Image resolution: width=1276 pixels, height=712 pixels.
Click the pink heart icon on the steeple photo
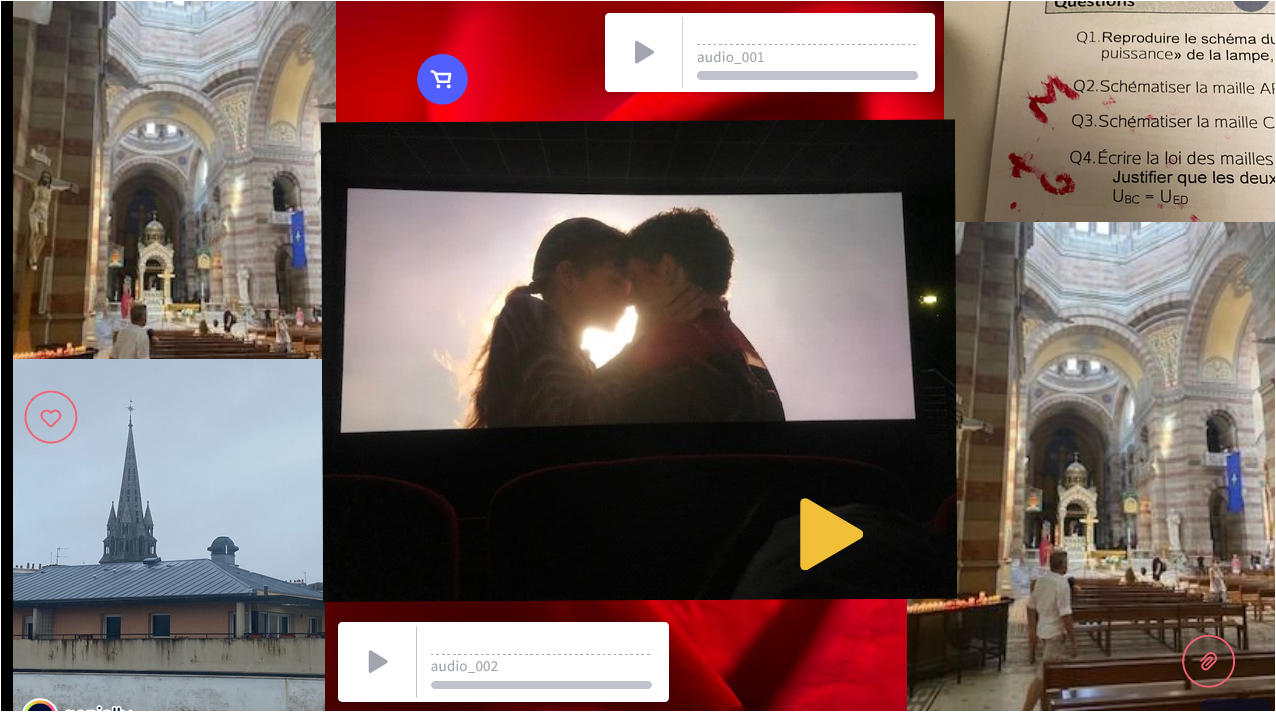pos(51,418)
